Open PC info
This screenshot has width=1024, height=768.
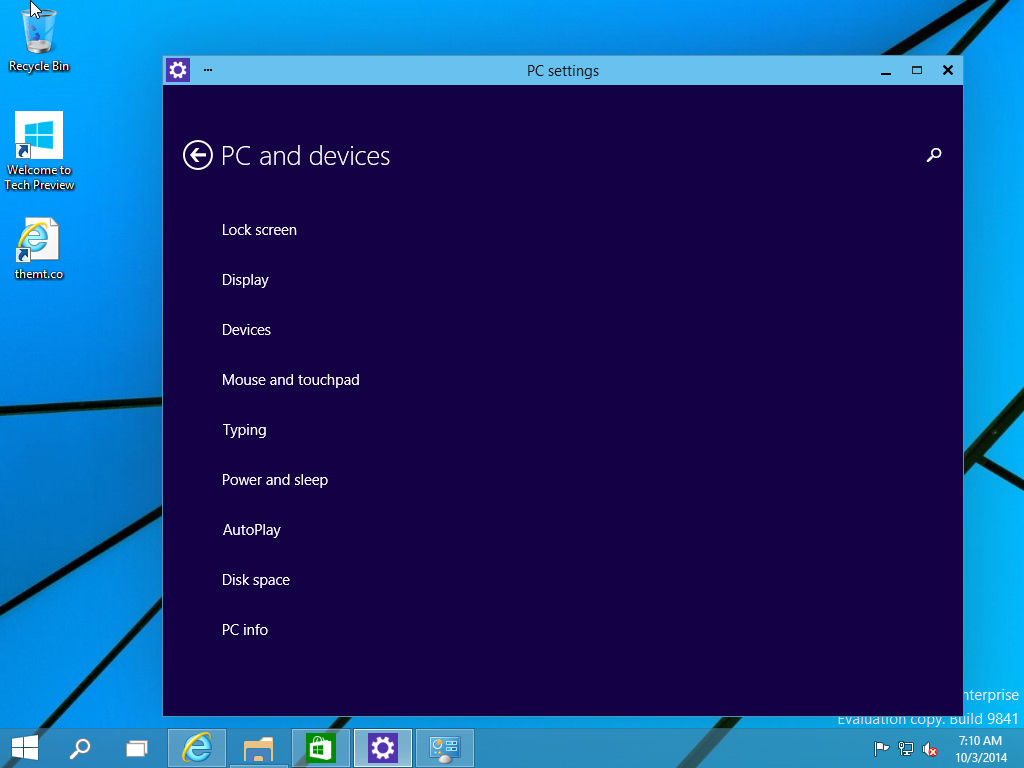pyautogui.click(x=245, y=630)
